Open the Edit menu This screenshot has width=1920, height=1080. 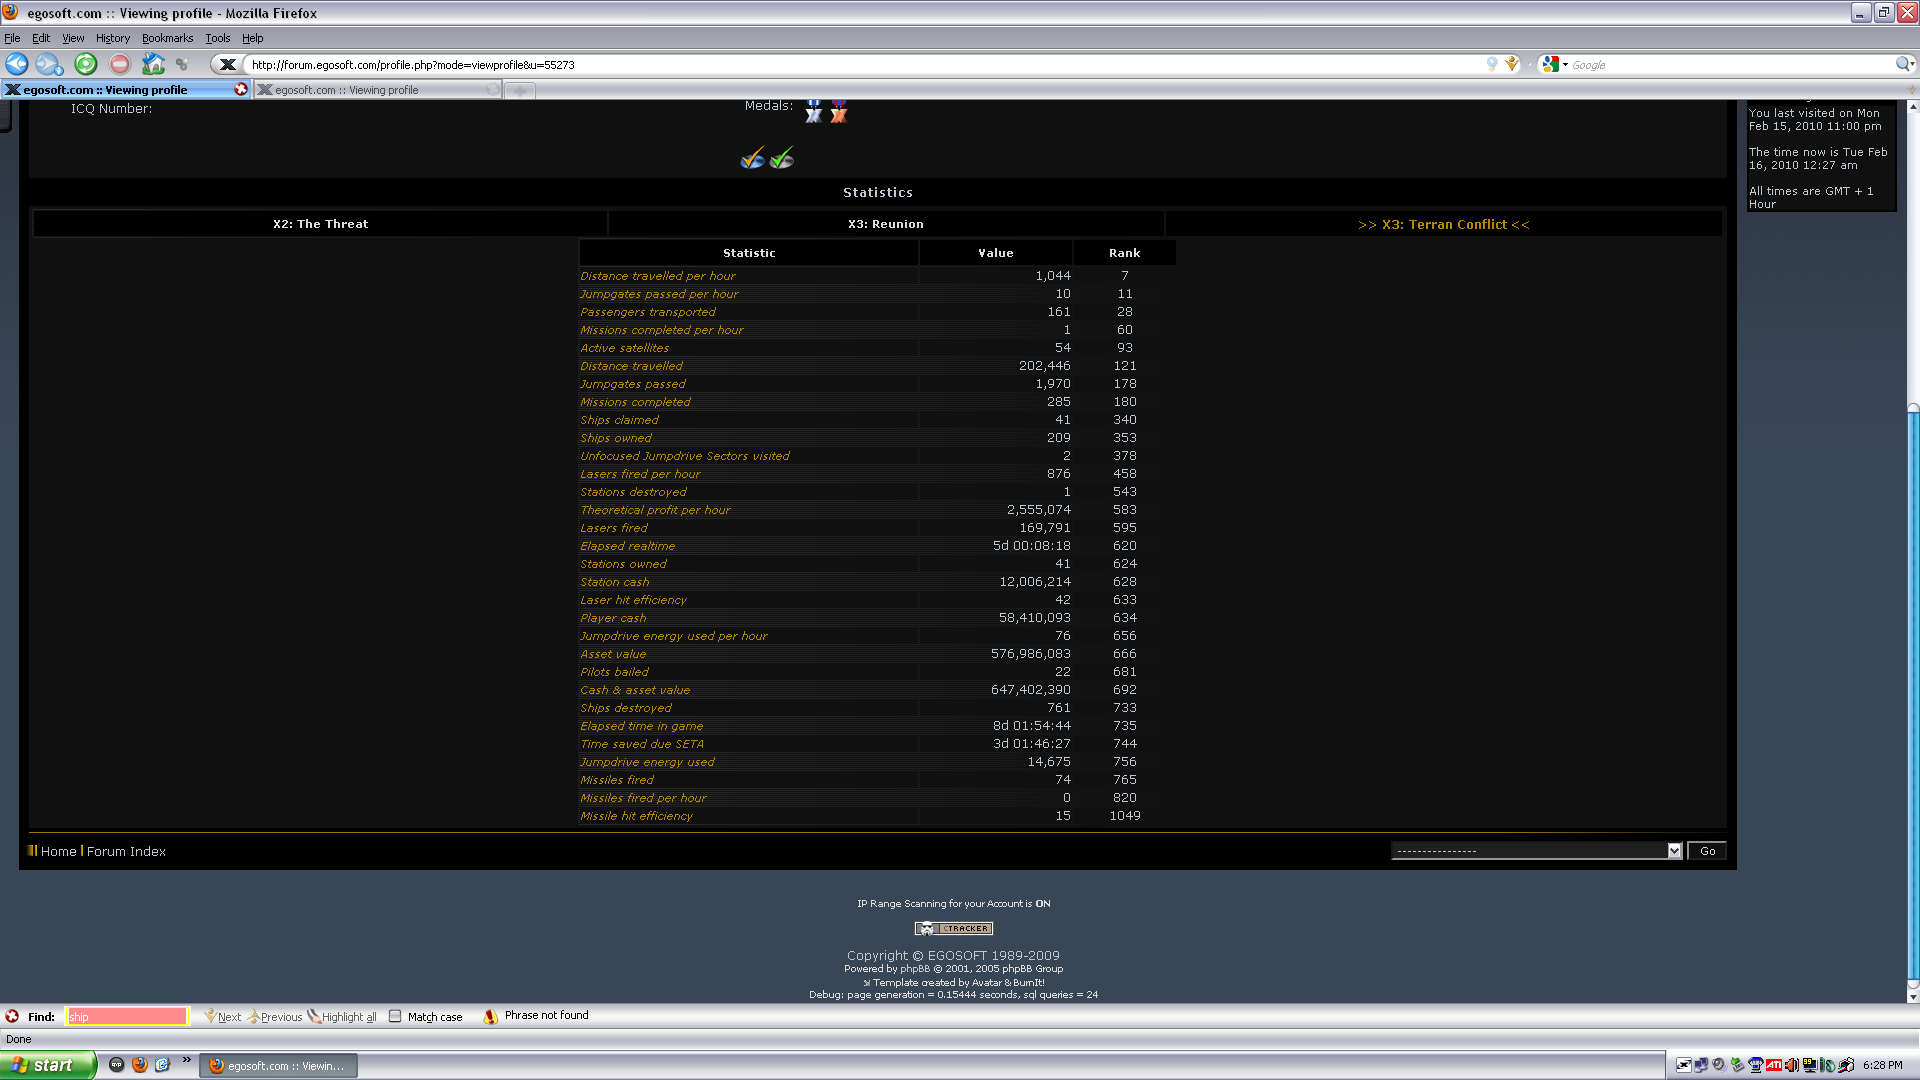point(41,38)
